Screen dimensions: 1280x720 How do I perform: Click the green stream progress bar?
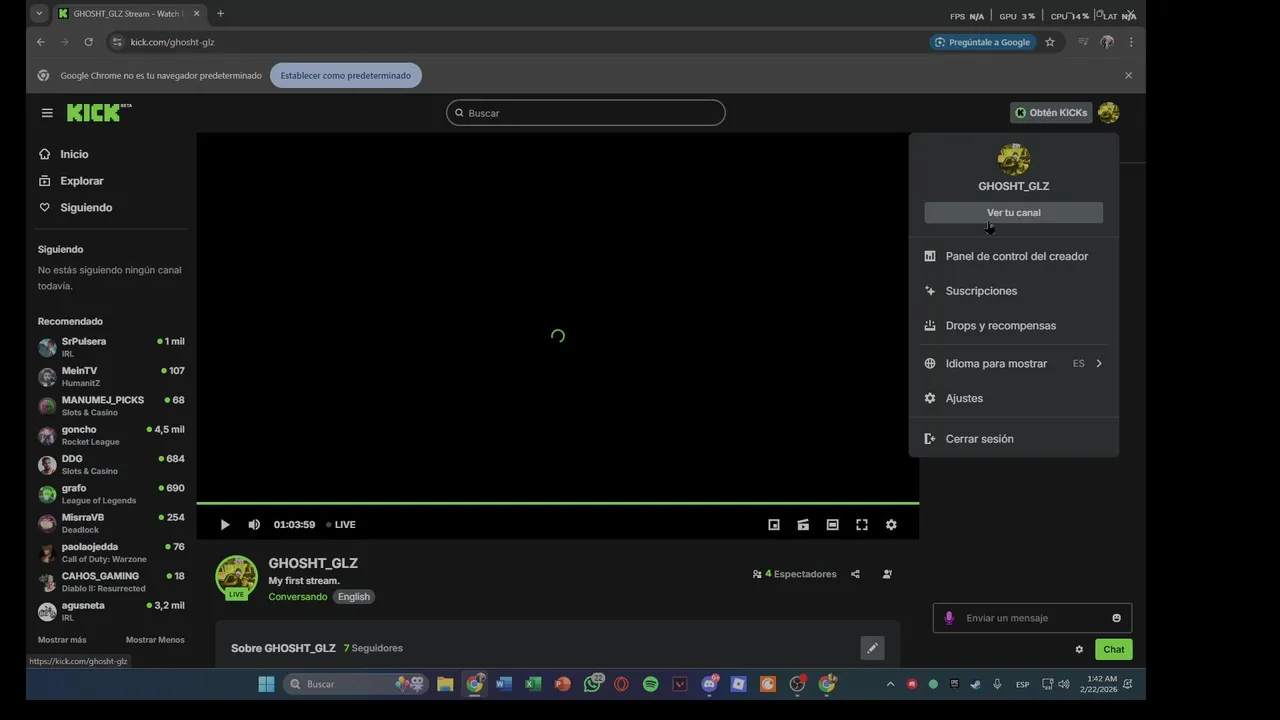coord(558,503)
